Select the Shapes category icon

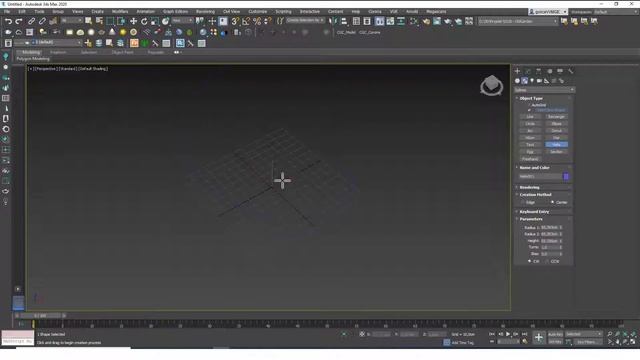524,81
